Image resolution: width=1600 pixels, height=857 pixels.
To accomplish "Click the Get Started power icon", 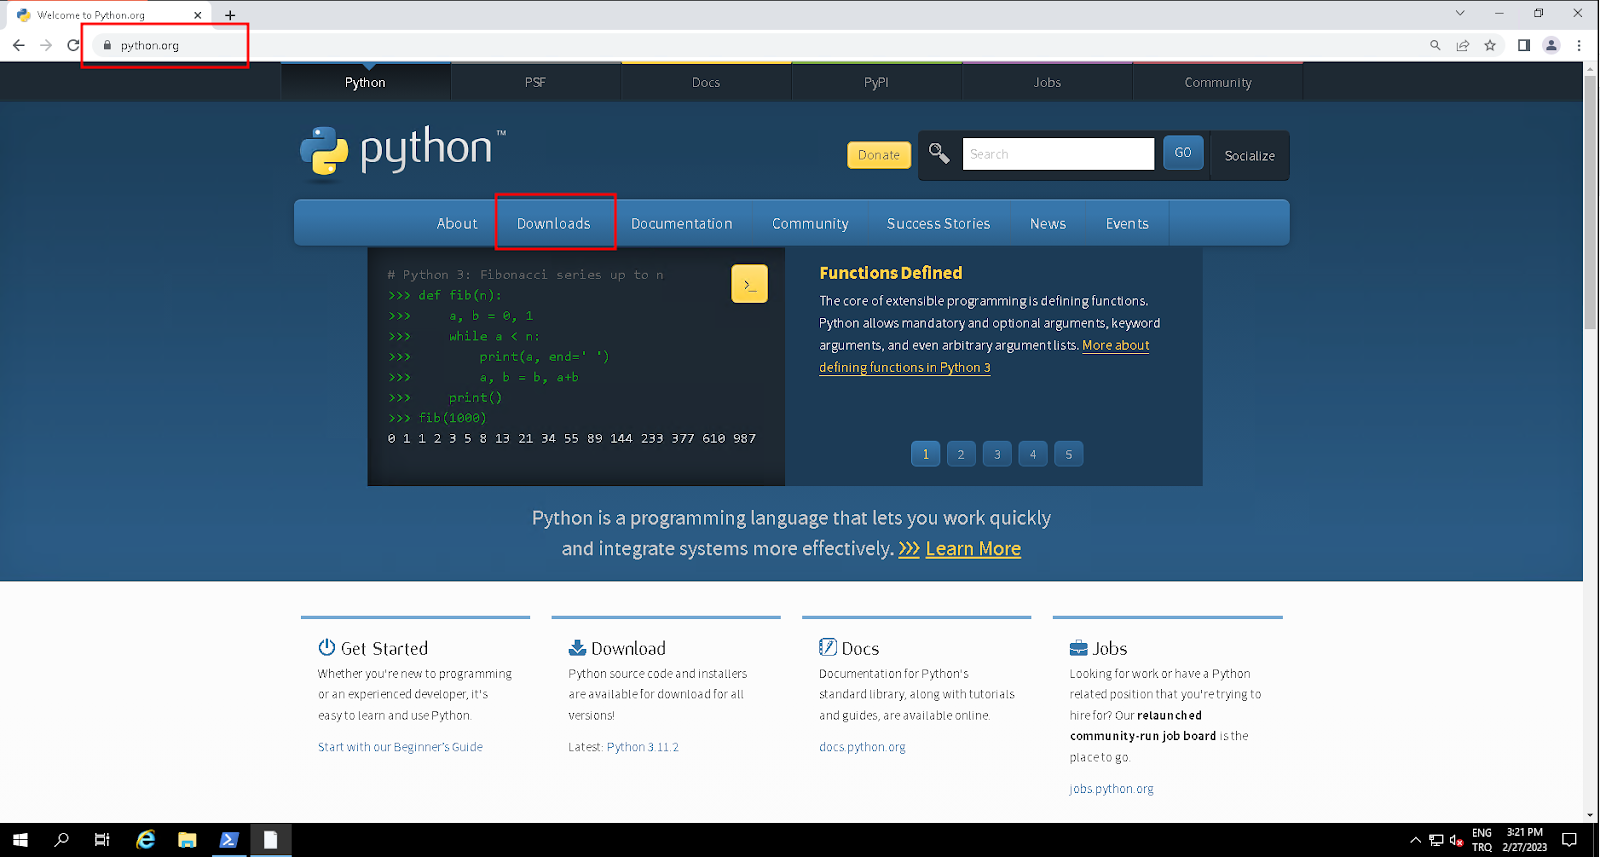I will click(x=327, y=647).
